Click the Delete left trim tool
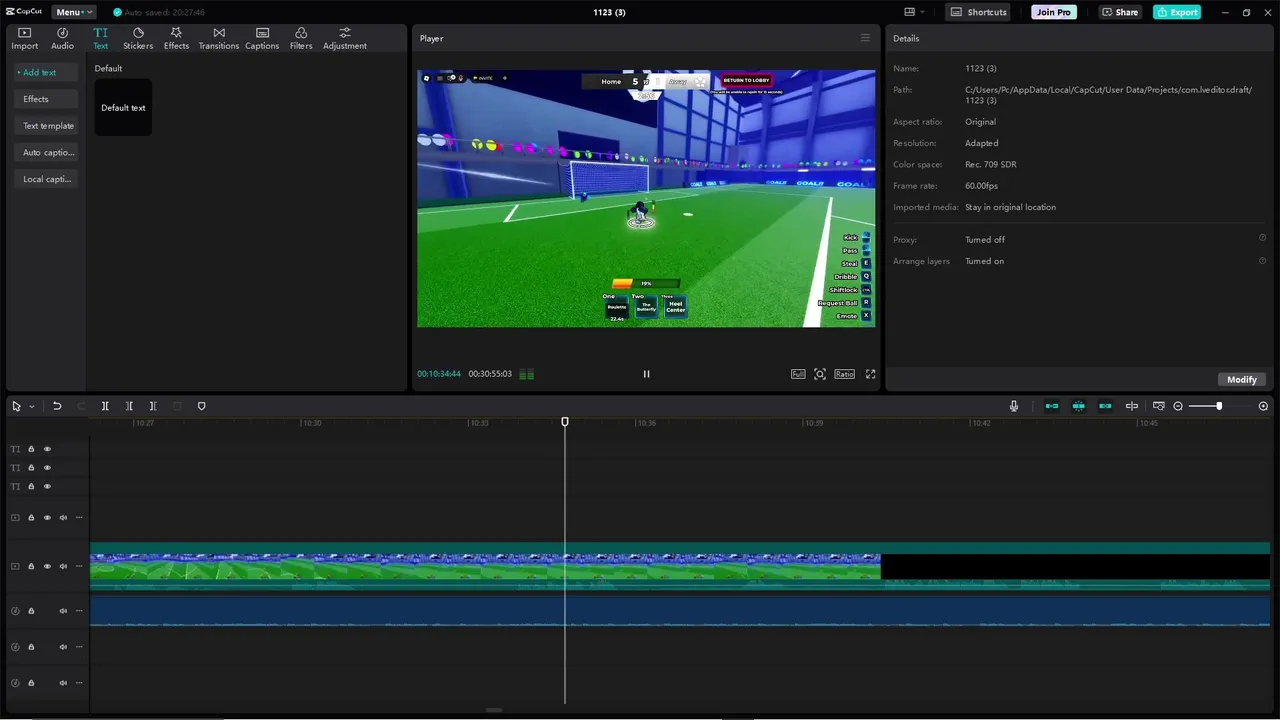 tap(129, 406)
